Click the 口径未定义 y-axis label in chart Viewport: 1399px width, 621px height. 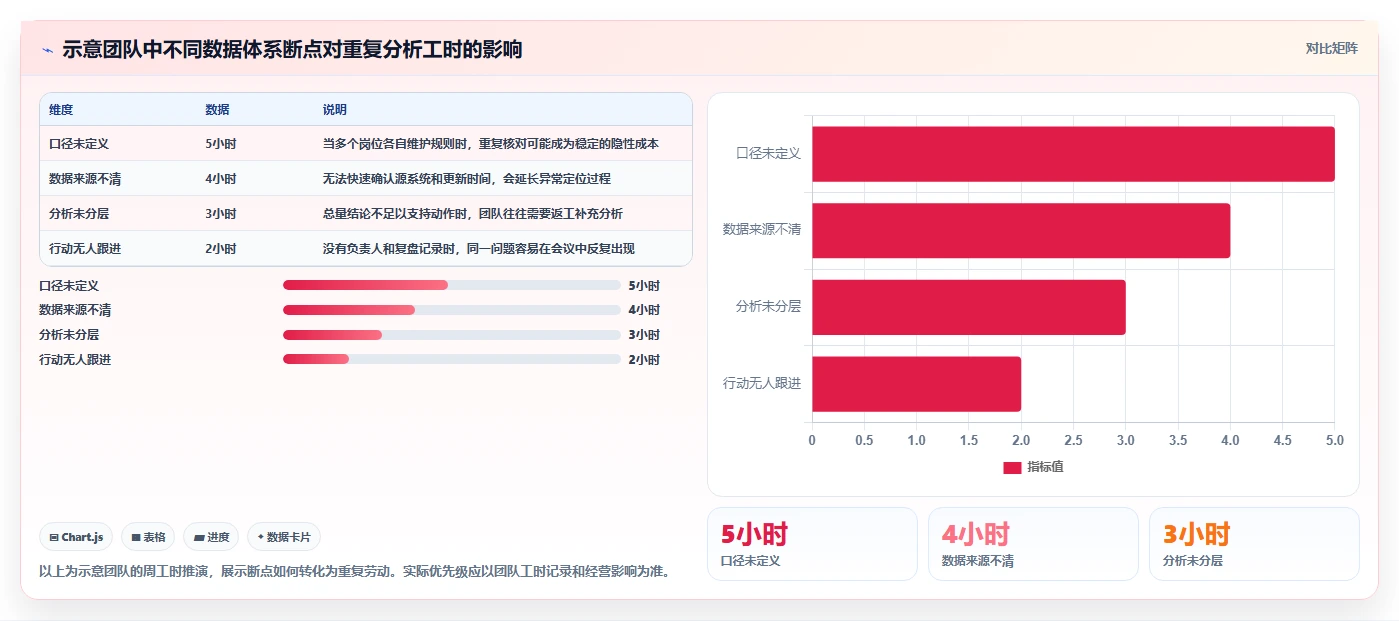768,154
